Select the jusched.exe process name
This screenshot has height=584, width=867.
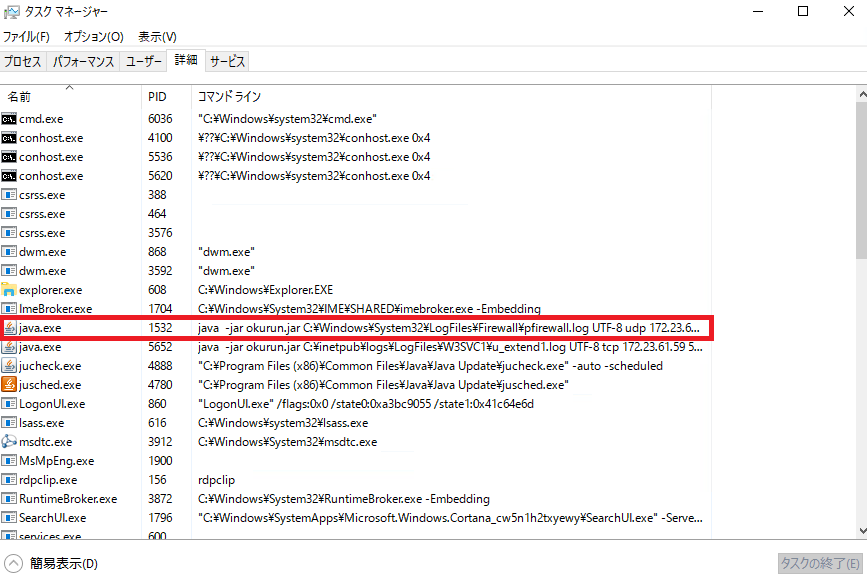(50, 385)
